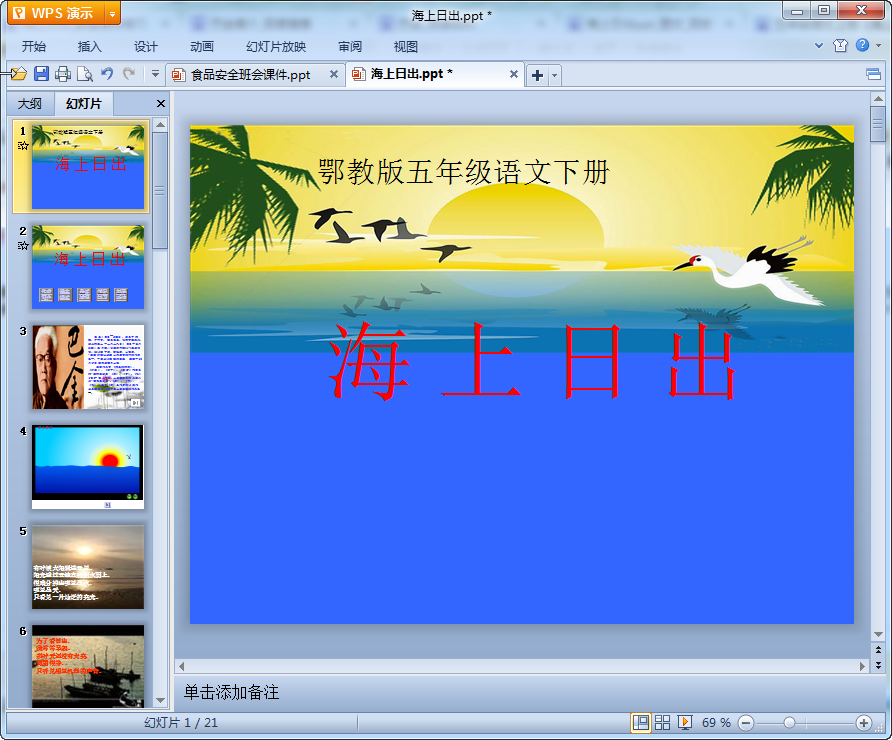
Task: Expand new document dropdown arrow
Action: 555,75
